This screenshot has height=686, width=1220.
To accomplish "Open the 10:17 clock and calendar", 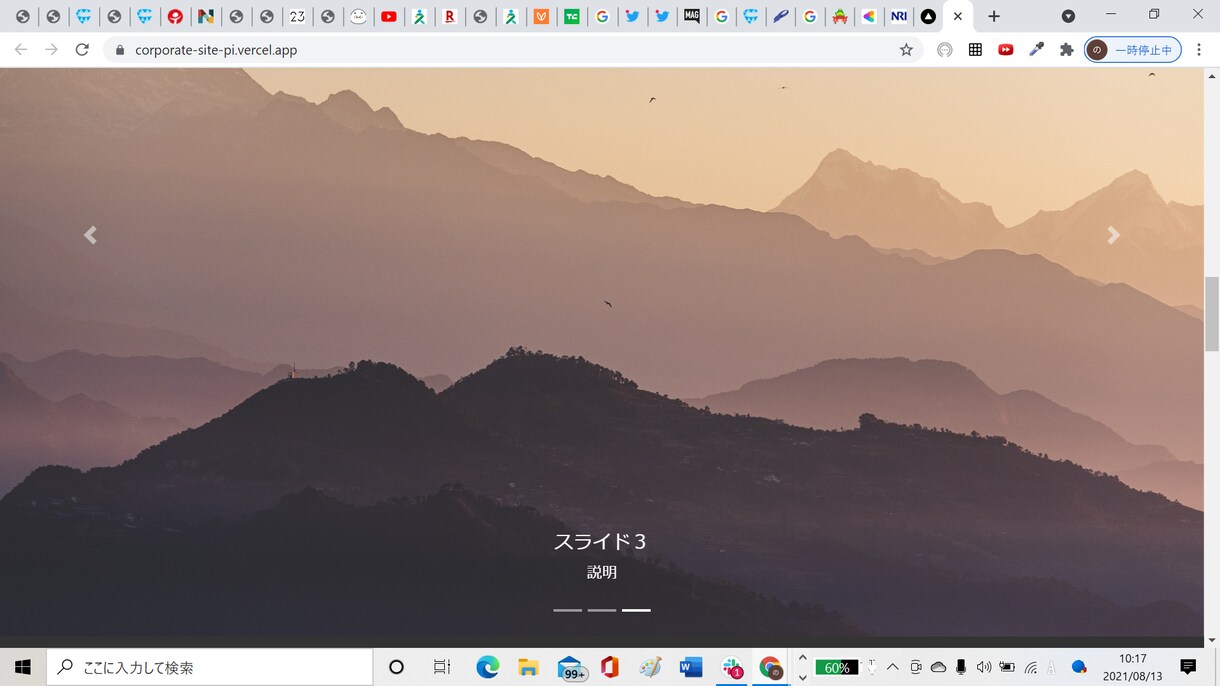I will point(1132,667).
